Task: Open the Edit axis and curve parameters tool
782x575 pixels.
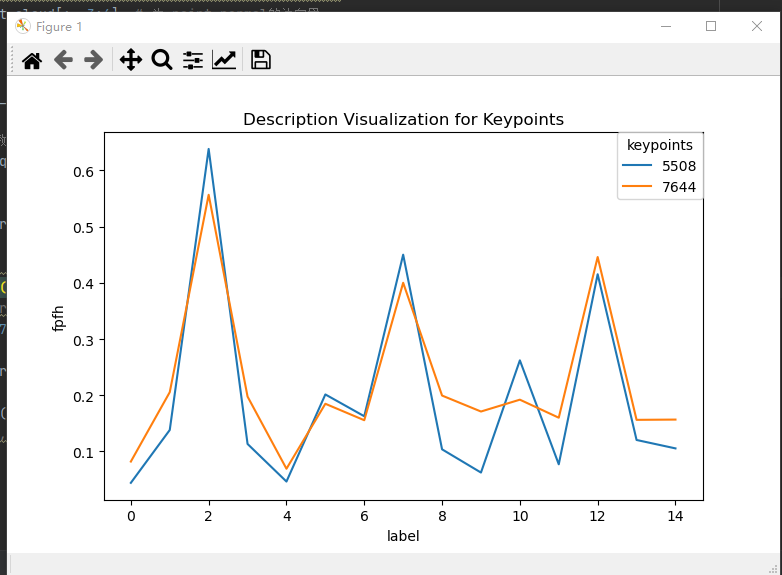Action: (224, 60)
